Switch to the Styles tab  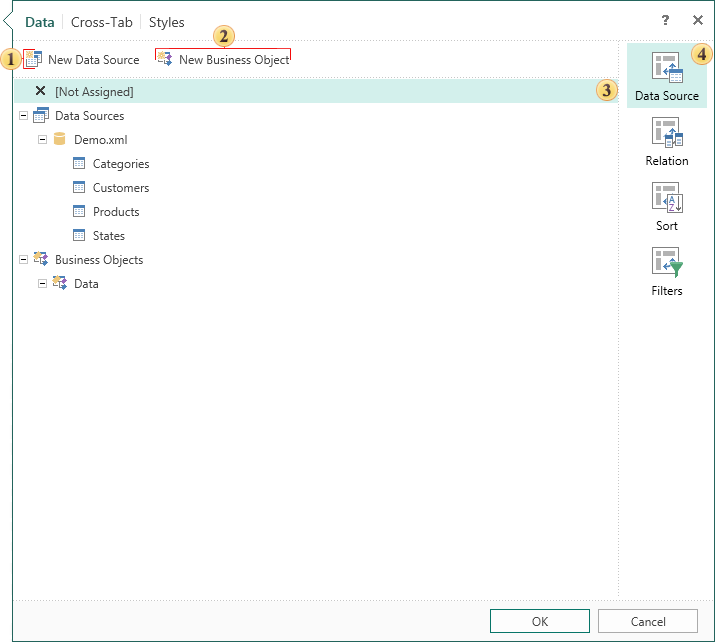[167, 22]
